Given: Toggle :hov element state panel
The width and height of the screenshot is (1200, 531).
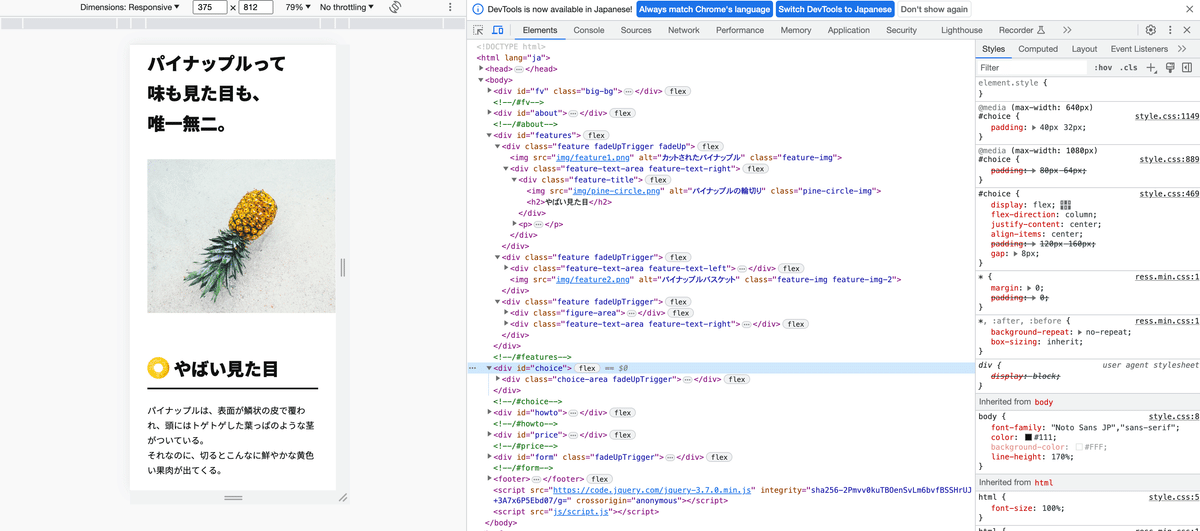Looking at the screenshot, I should pos(1103,68).
